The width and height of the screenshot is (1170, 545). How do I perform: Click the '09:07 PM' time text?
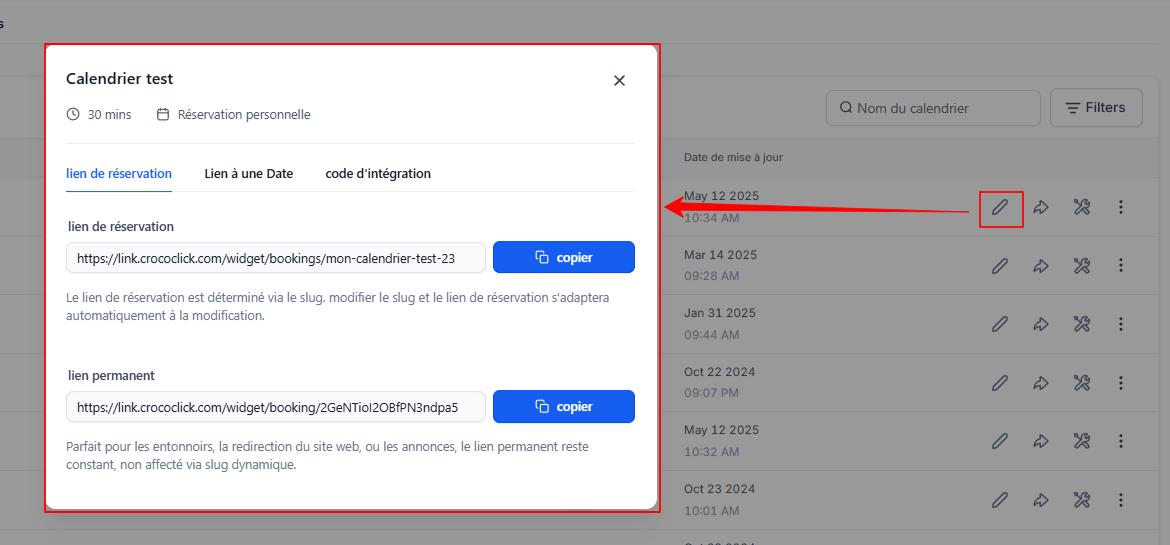point(712,393)
